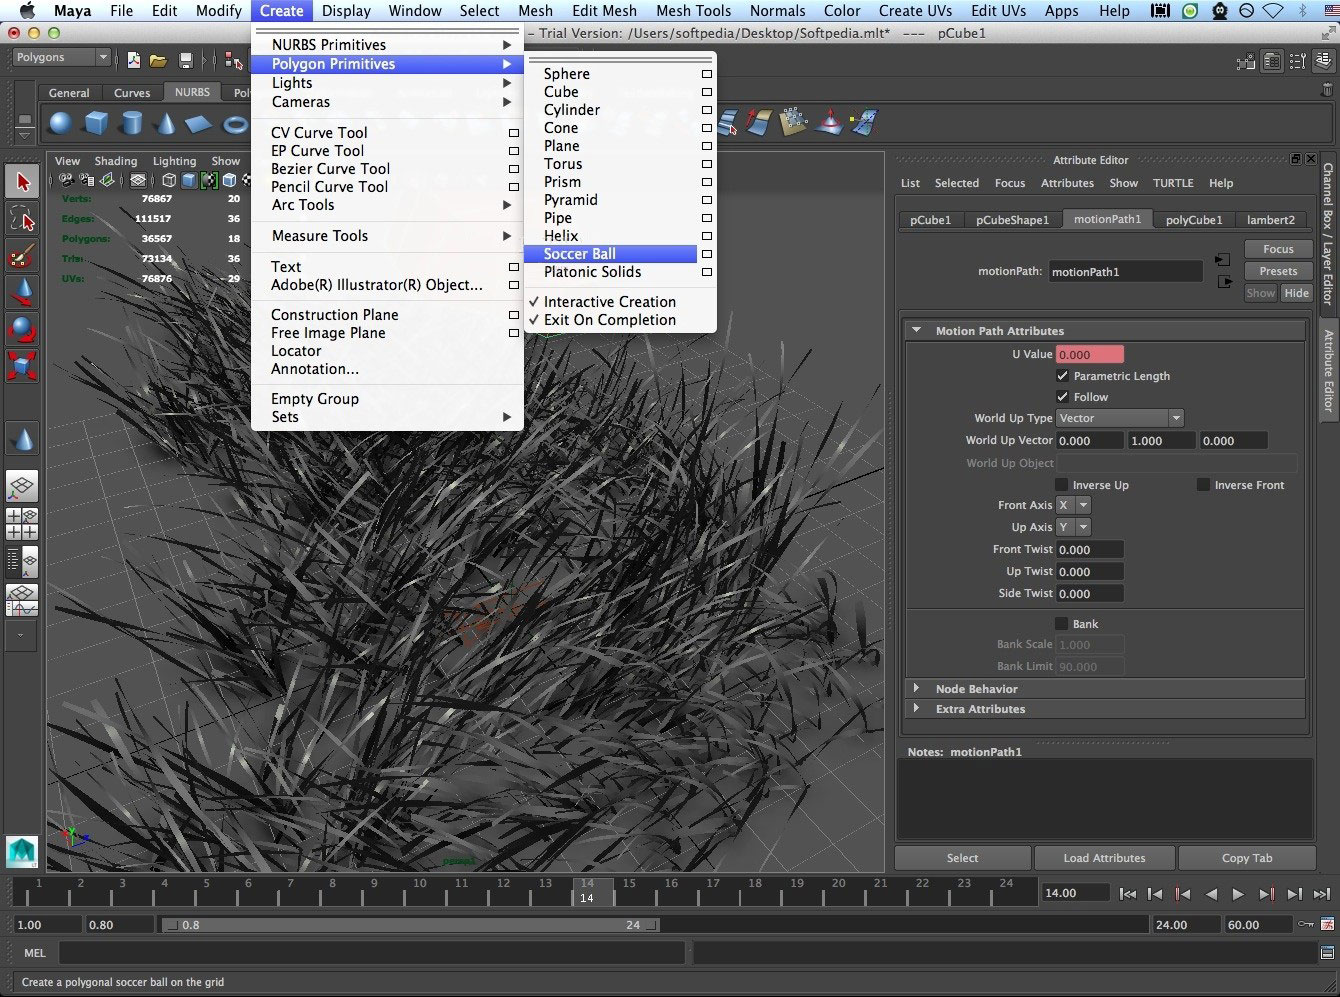Click the new scene icon
1340x997 pixels.
pyautogui.click(x=133, y=60)
